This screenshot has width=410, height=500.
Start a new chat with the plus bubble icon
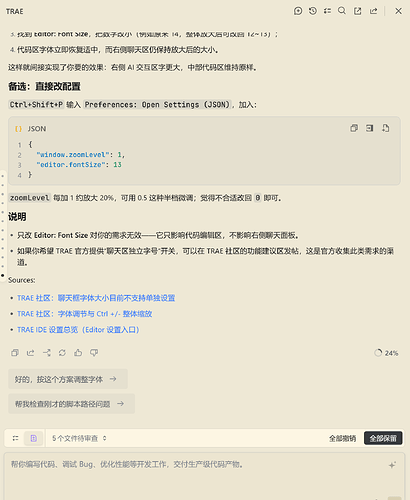[x=298, y=11]
